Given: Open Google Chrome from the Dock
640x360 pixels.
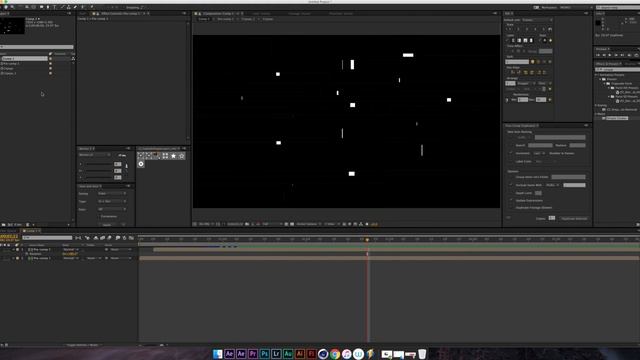Looking at the screenshot, I should coord(335,353).
